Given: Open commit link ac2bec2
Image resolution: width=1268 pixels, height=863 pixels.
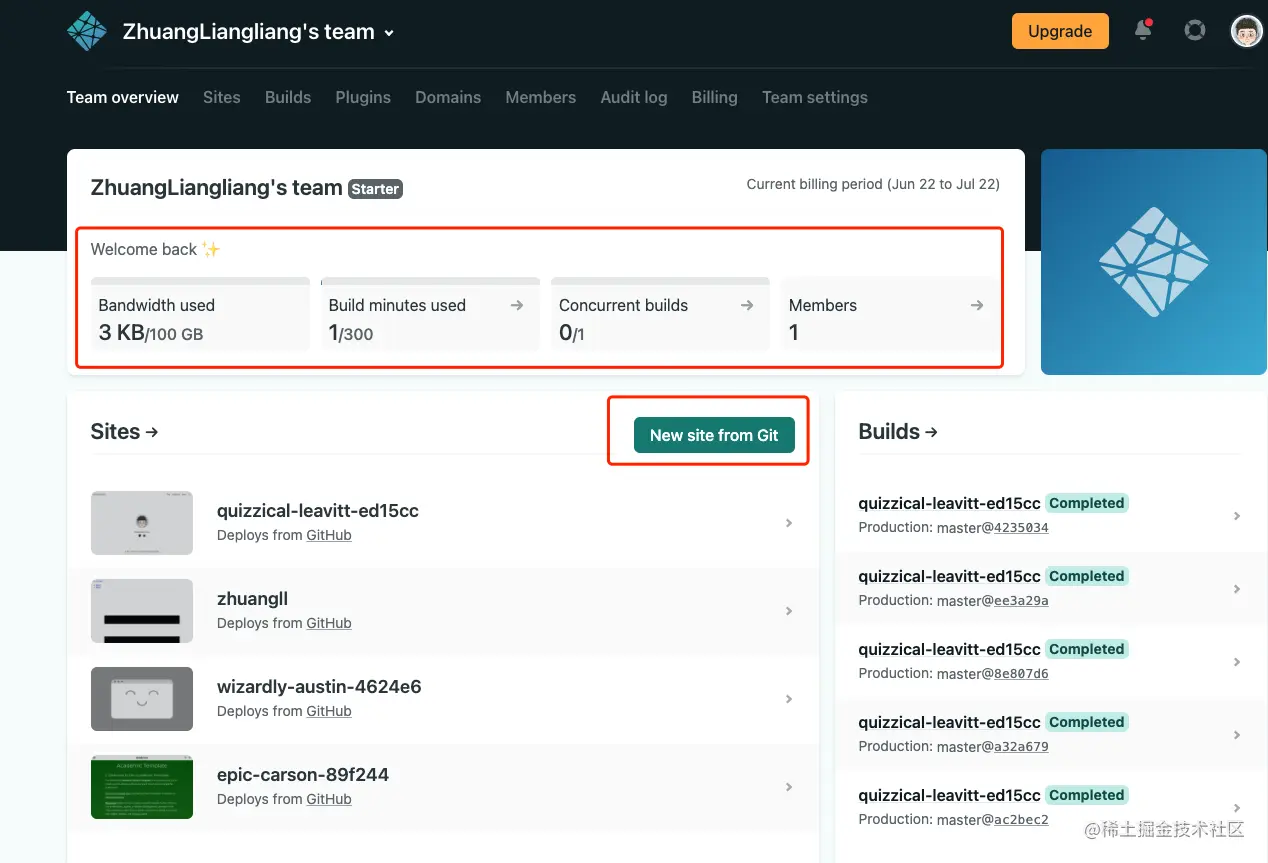Looking at the screenshot, I should [x=1021, y=819].
